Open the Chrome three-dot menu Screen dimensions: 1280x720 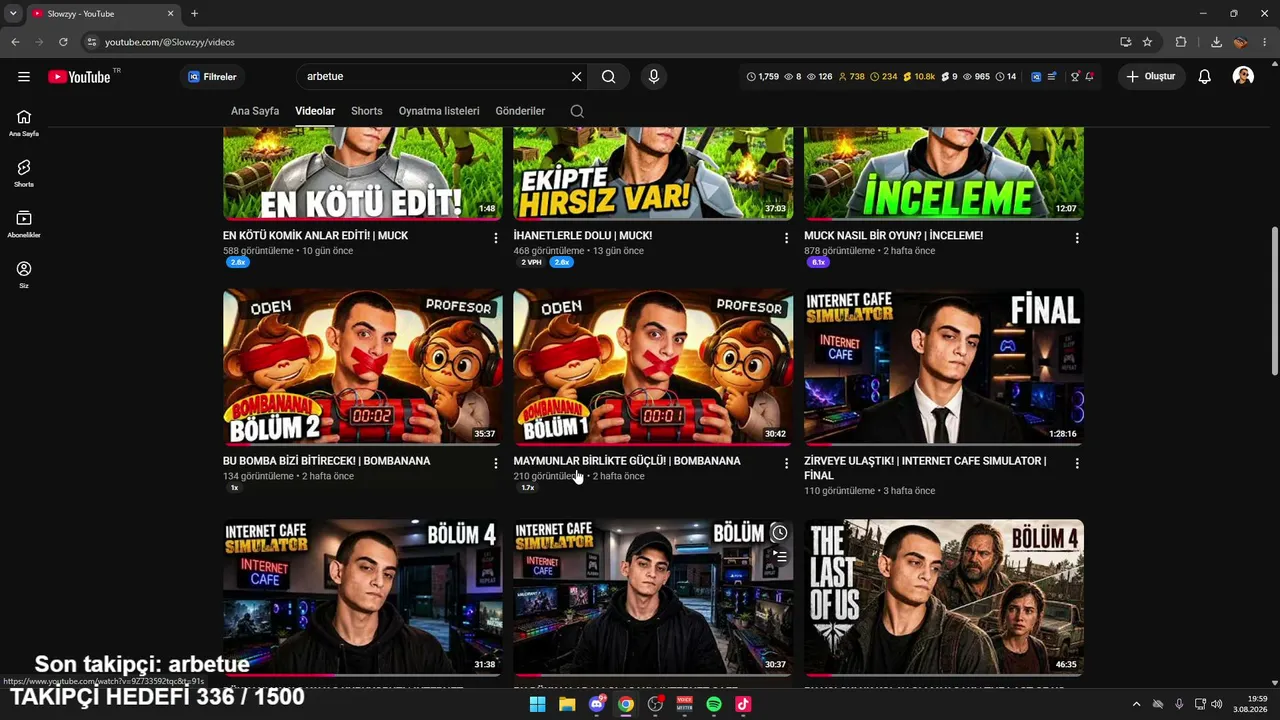pos(1265,42)
